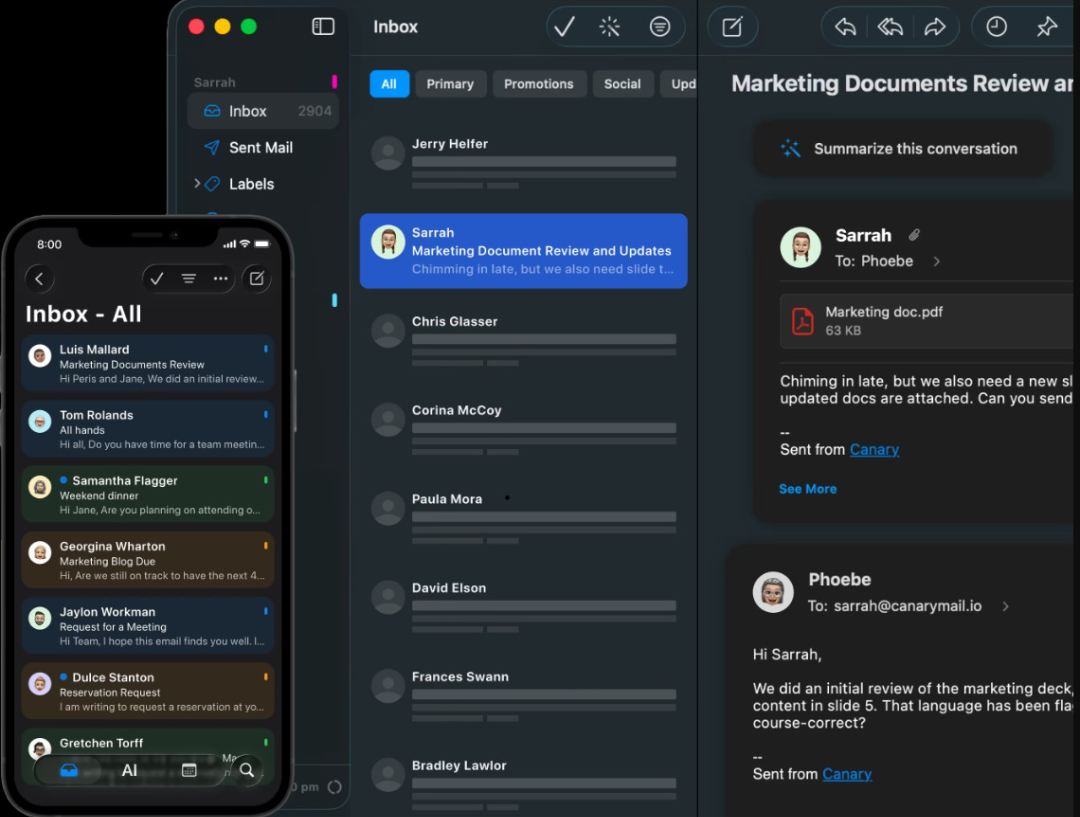1080x817 pixels.
Task: Tap the AI assistant button on the phone
Action: [128, 770]
